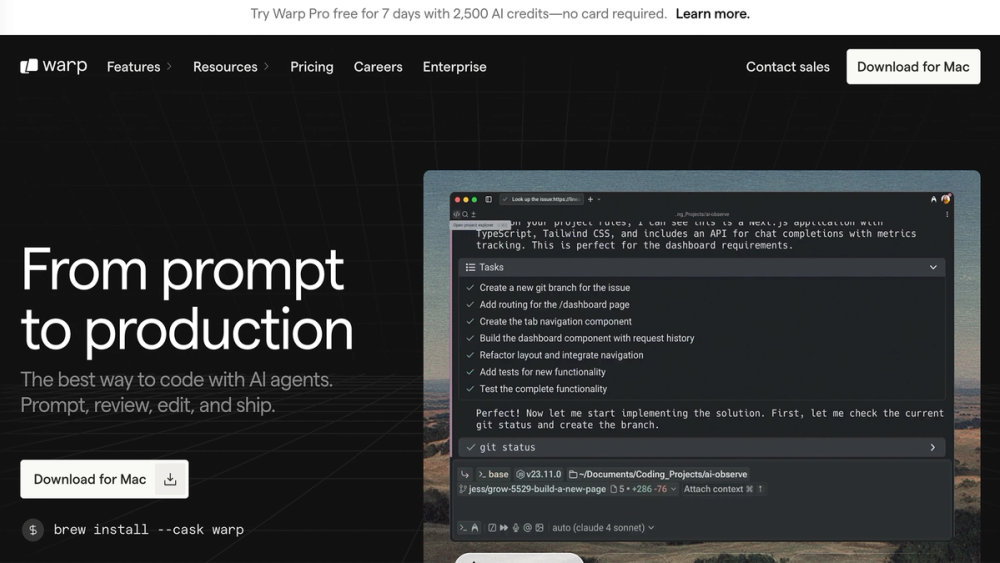This screenshot has height=563, width=1000.
Task: Click the agent A icon near the avatar
Action: coord(934,200)
